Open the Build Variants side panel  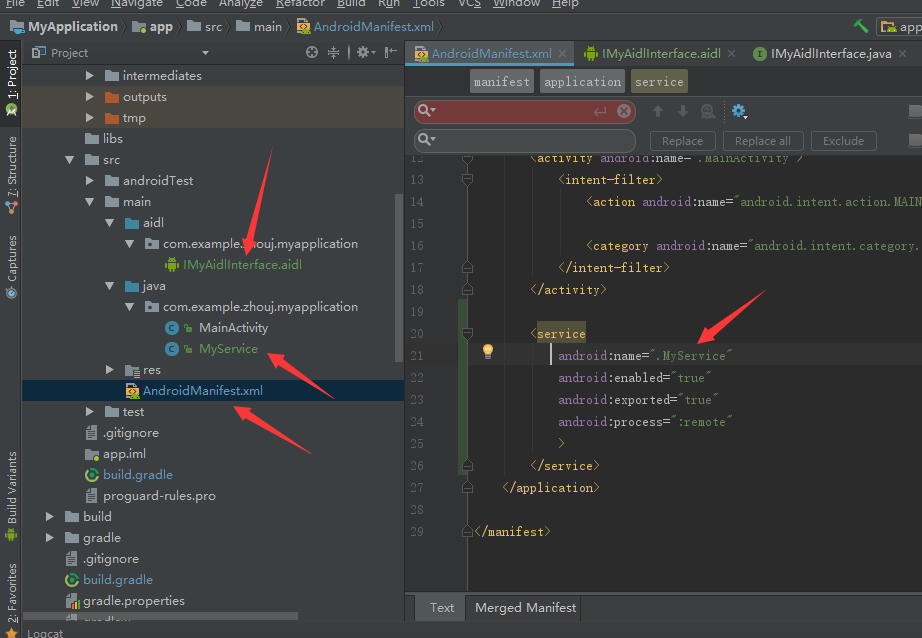click(x=11, y=490)
